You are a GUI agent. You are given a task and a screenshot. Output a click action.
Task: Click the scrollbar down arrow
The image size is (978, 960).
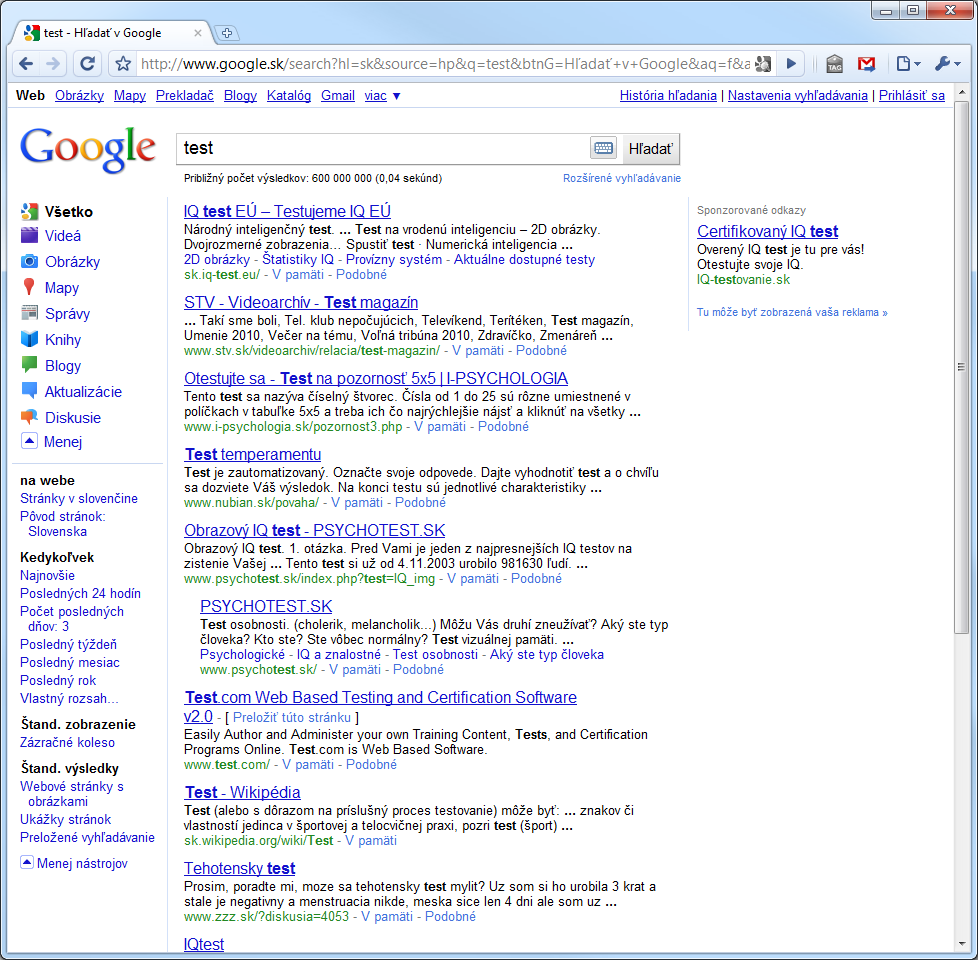pos(961,944)
